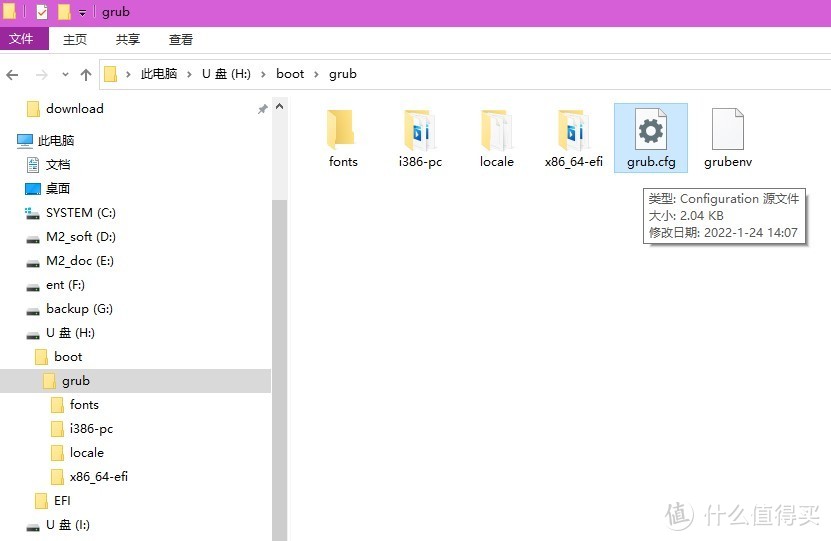Select U 盘 (H:) drive in tree
The width and height of the screenshot is (831, 541).
click(x=70, y=332)
